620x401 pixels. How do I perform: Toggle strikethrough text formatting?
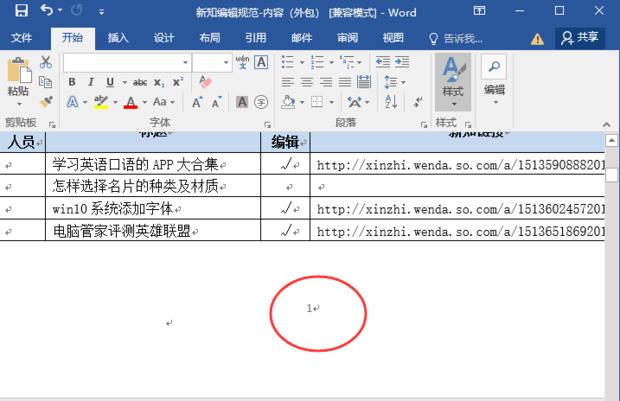pos(140,82)
